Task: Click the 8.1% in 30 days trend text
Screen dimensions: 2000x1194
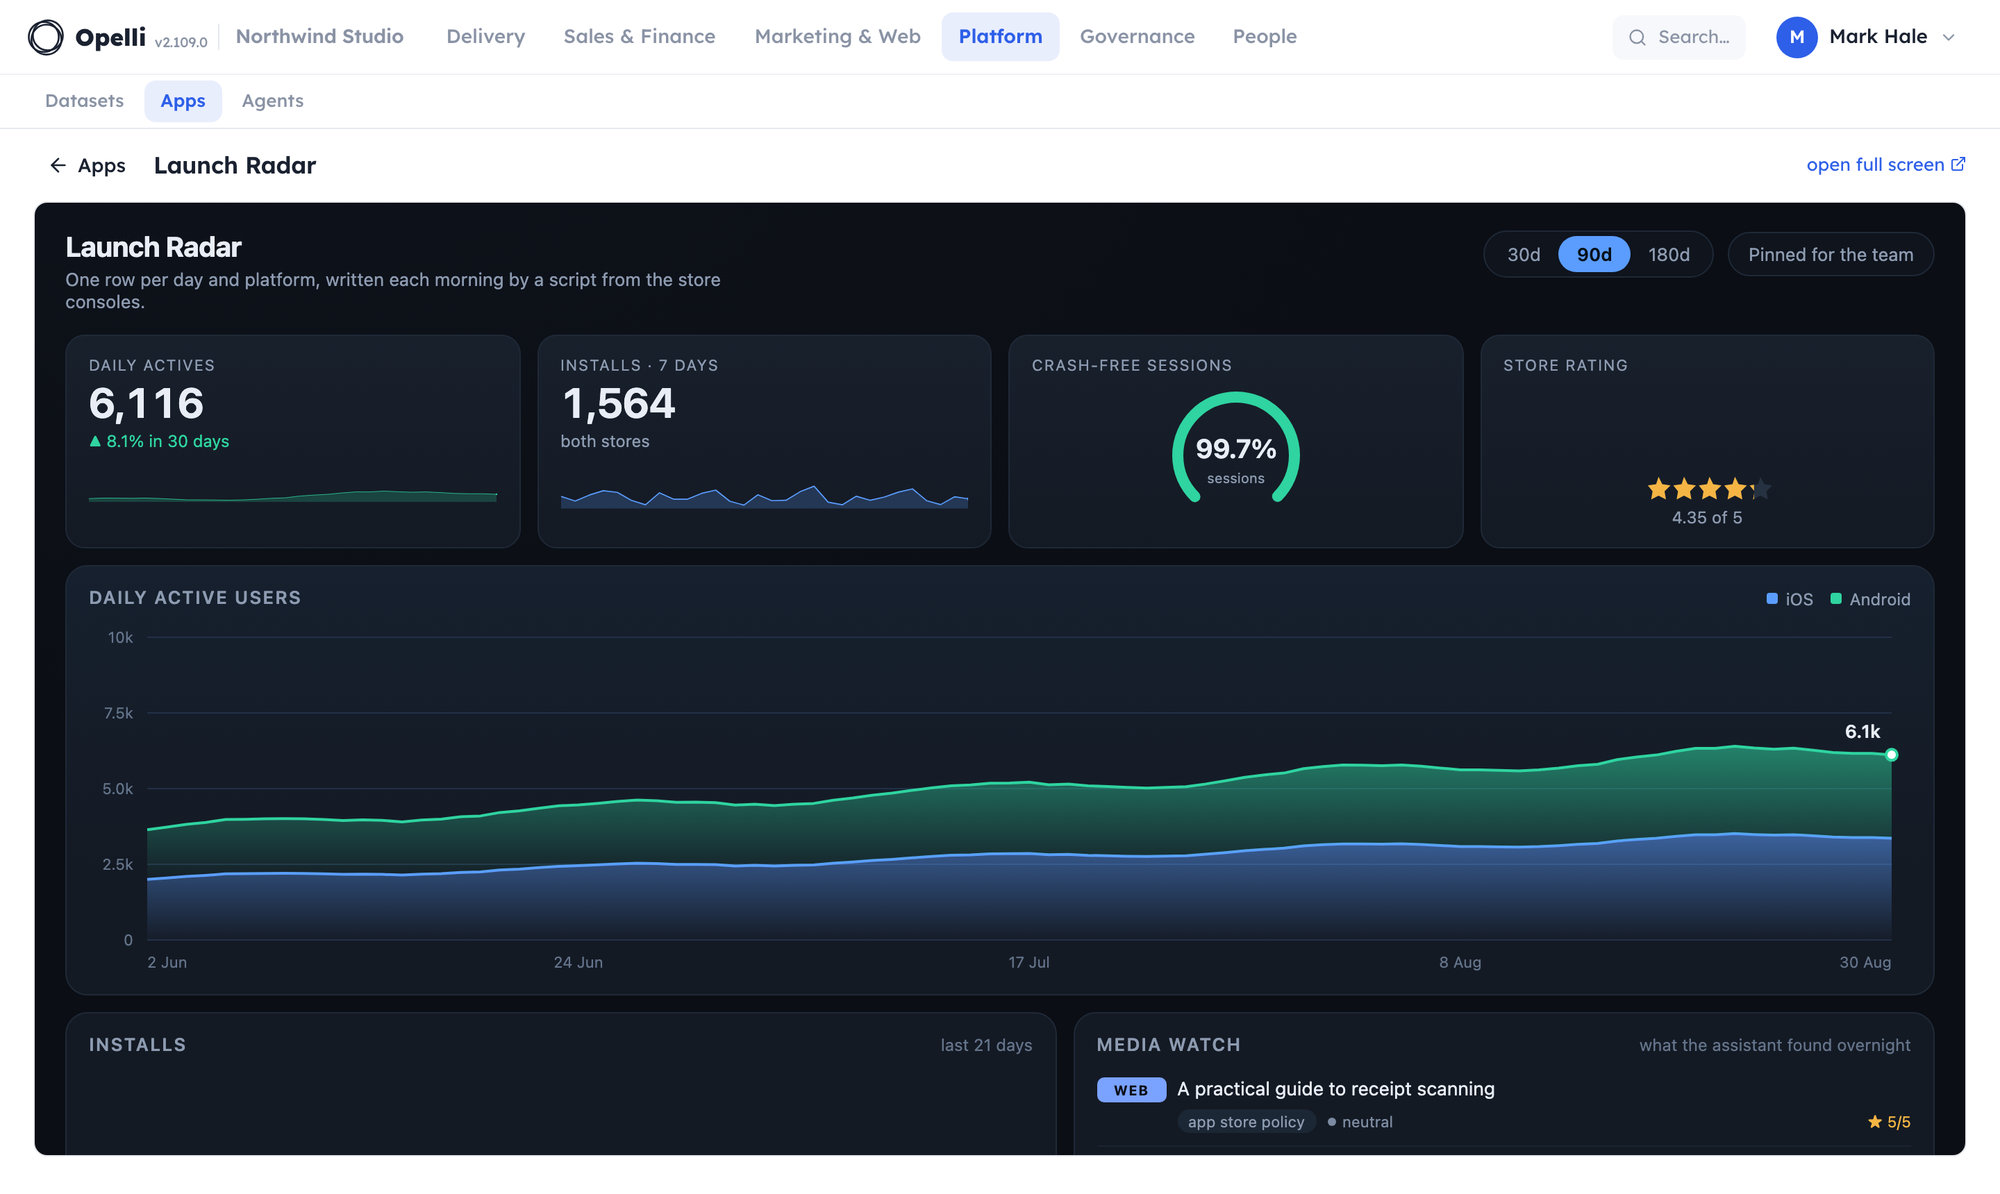Action: (x=167, y=441)
